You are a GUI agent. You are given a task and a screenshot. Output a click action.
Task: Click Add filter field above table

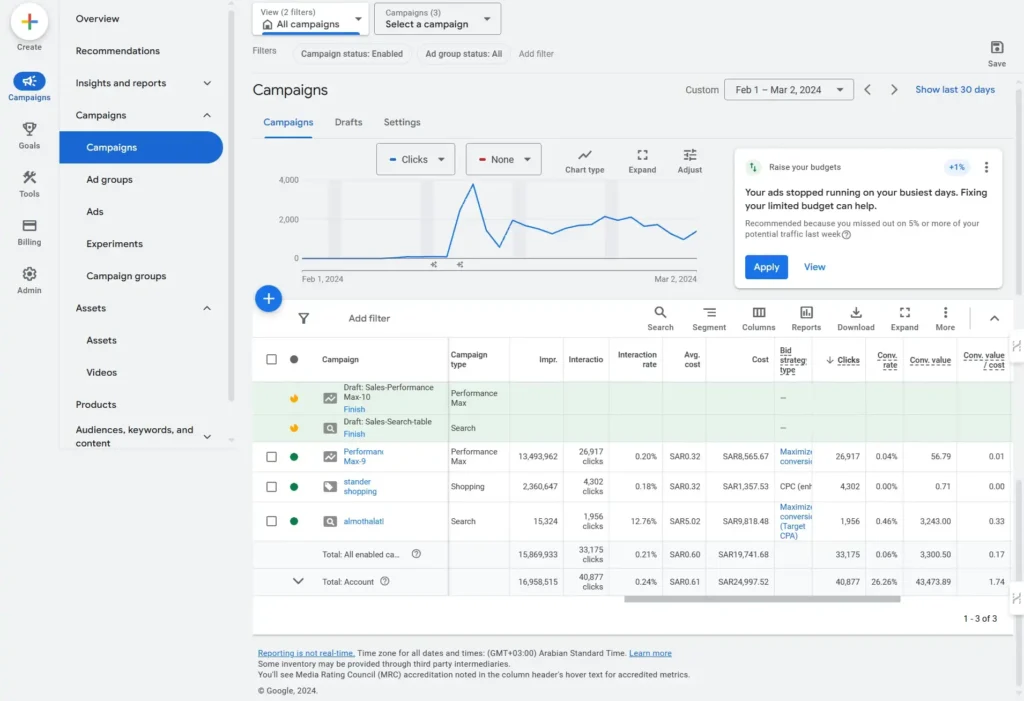pos(369,318)
